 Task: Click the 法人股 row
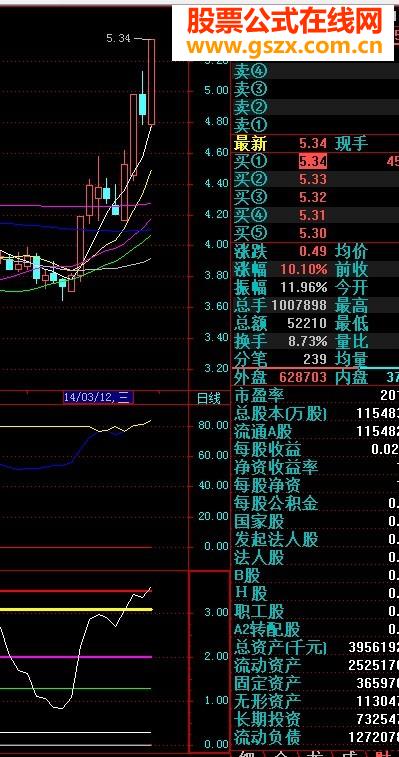point(316,558)
